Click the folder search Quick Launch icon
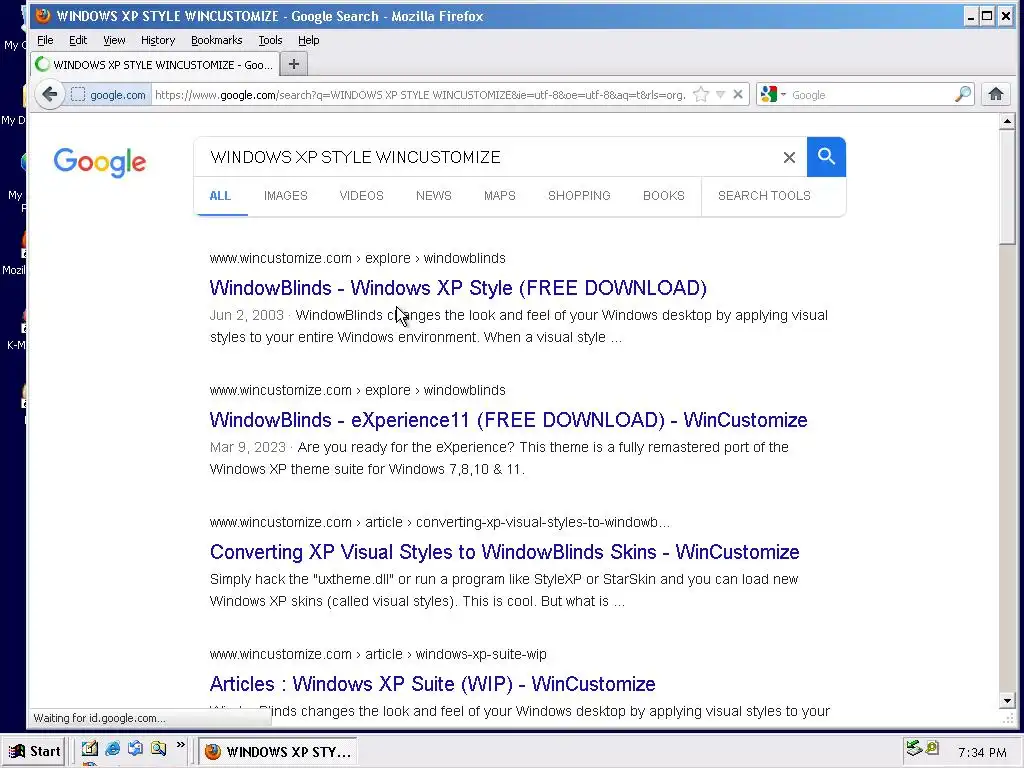 [158, 748]
